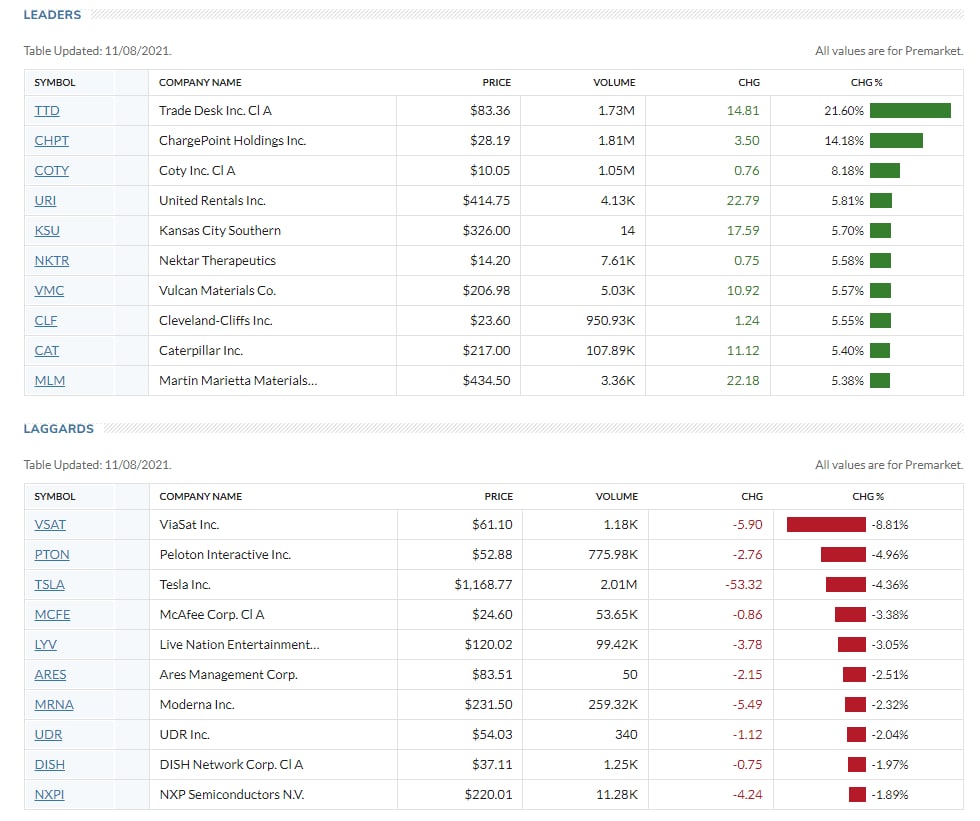Screen dimensions: 980x821
Task: Click the -2.76 change for Peloton
Action: pyautogui.click(x=748, y=555)
